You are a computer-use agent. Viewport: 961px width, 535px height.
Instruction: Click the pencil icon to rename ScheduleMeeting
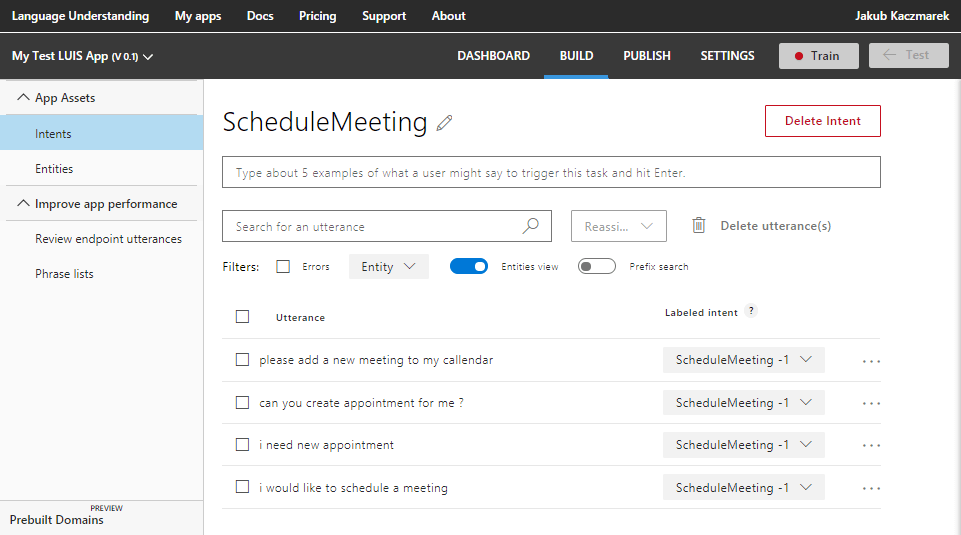(444, 123)
